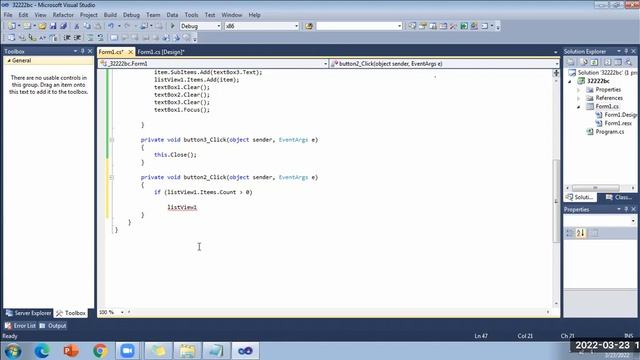The image size is (640, 360).
Task: Click the code editor vertical scrollbar thumb
Action: pyautogui.click(x=556, y=200)
